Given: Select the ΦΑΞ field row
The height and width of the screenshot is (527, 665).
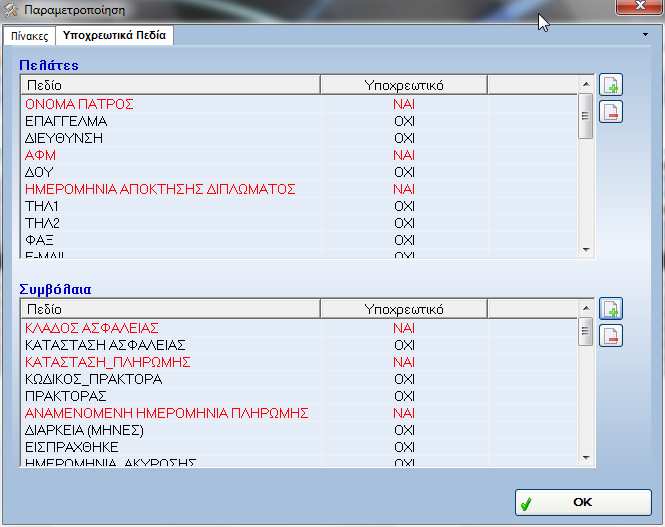Looking at the screenshot, I should pyautogui.click(x=299, y=240).
